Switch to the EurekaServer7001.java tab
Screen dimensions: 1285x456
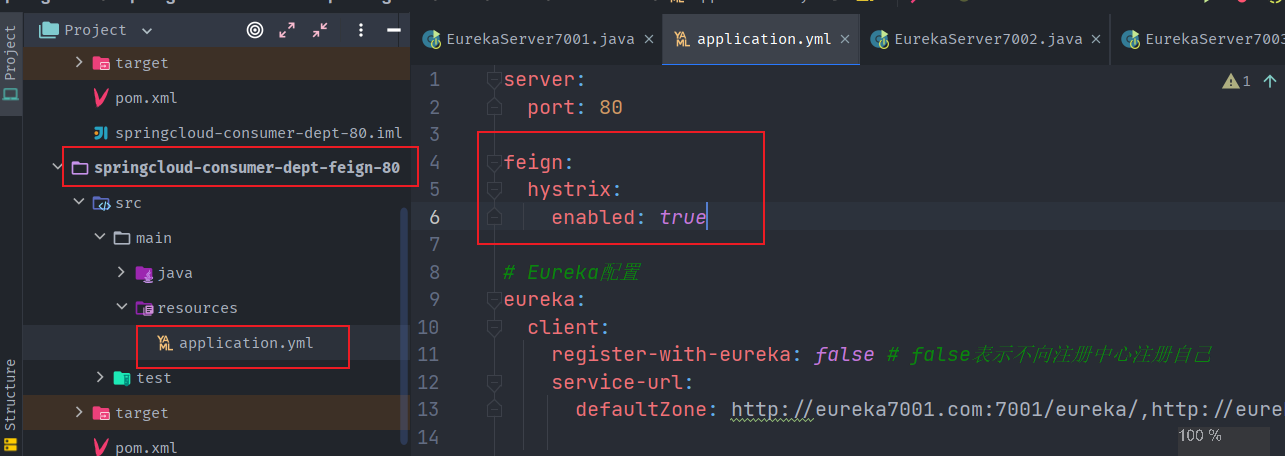click(538, 40)
